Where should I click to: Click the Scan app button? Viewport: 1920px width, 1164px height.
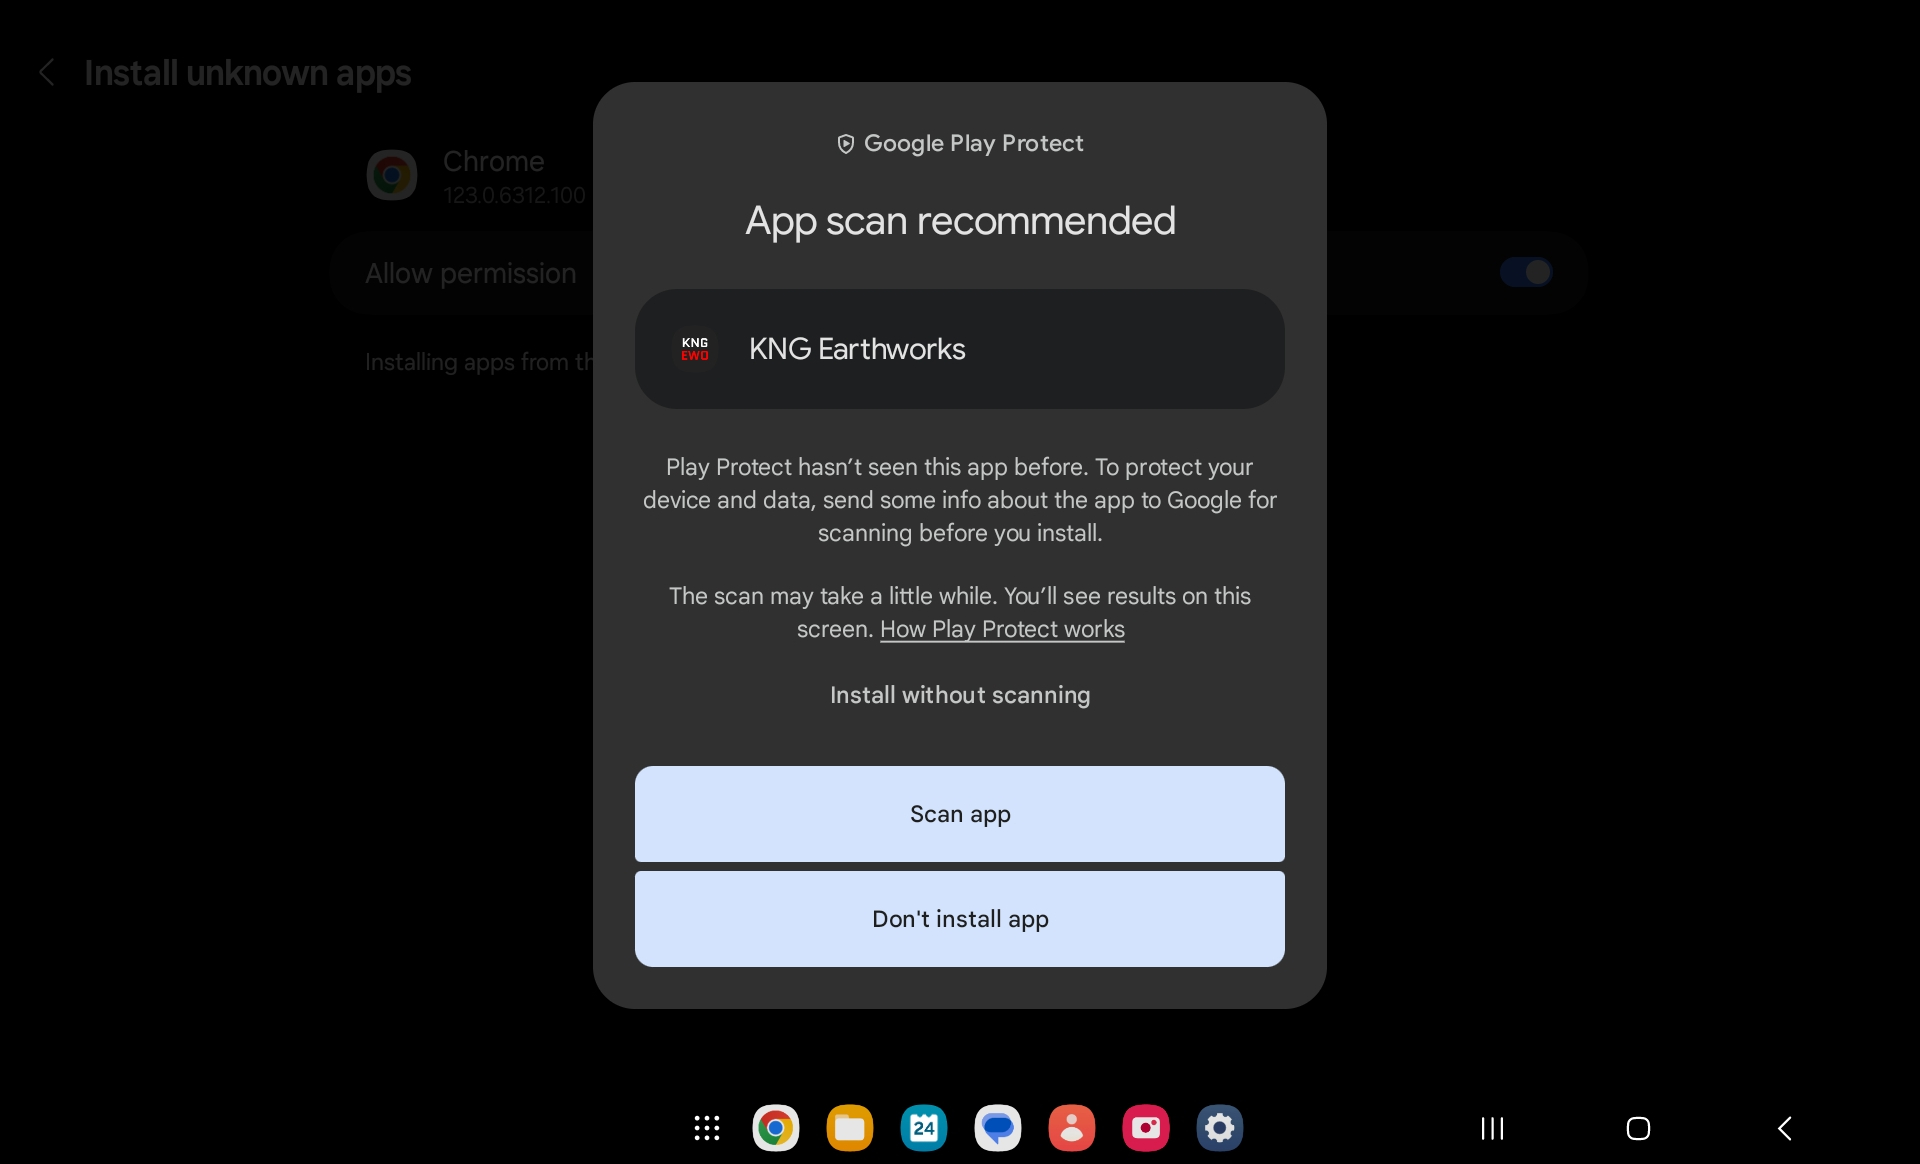(x=959, y=814)
